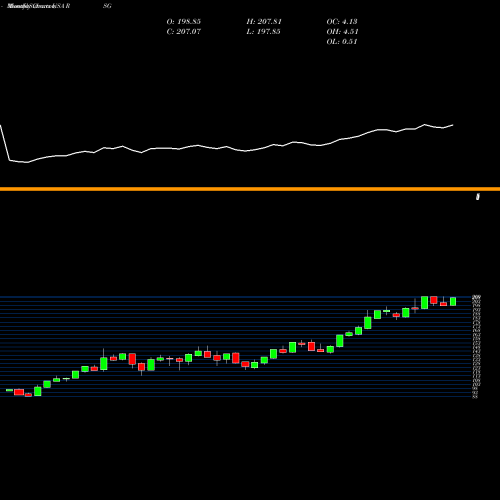The image size is (500, 500).
Task: Select the last green candlestick on the right
Action: [x=453, y=301]
